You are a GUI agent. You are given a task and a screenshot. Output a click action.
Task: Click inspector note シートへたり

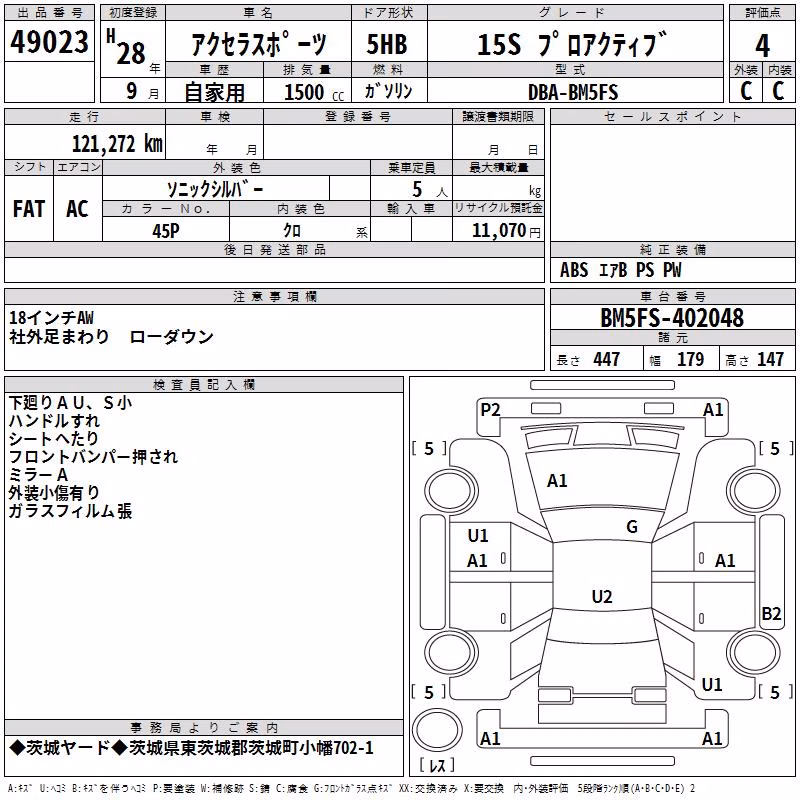click(x=54, y=439)
